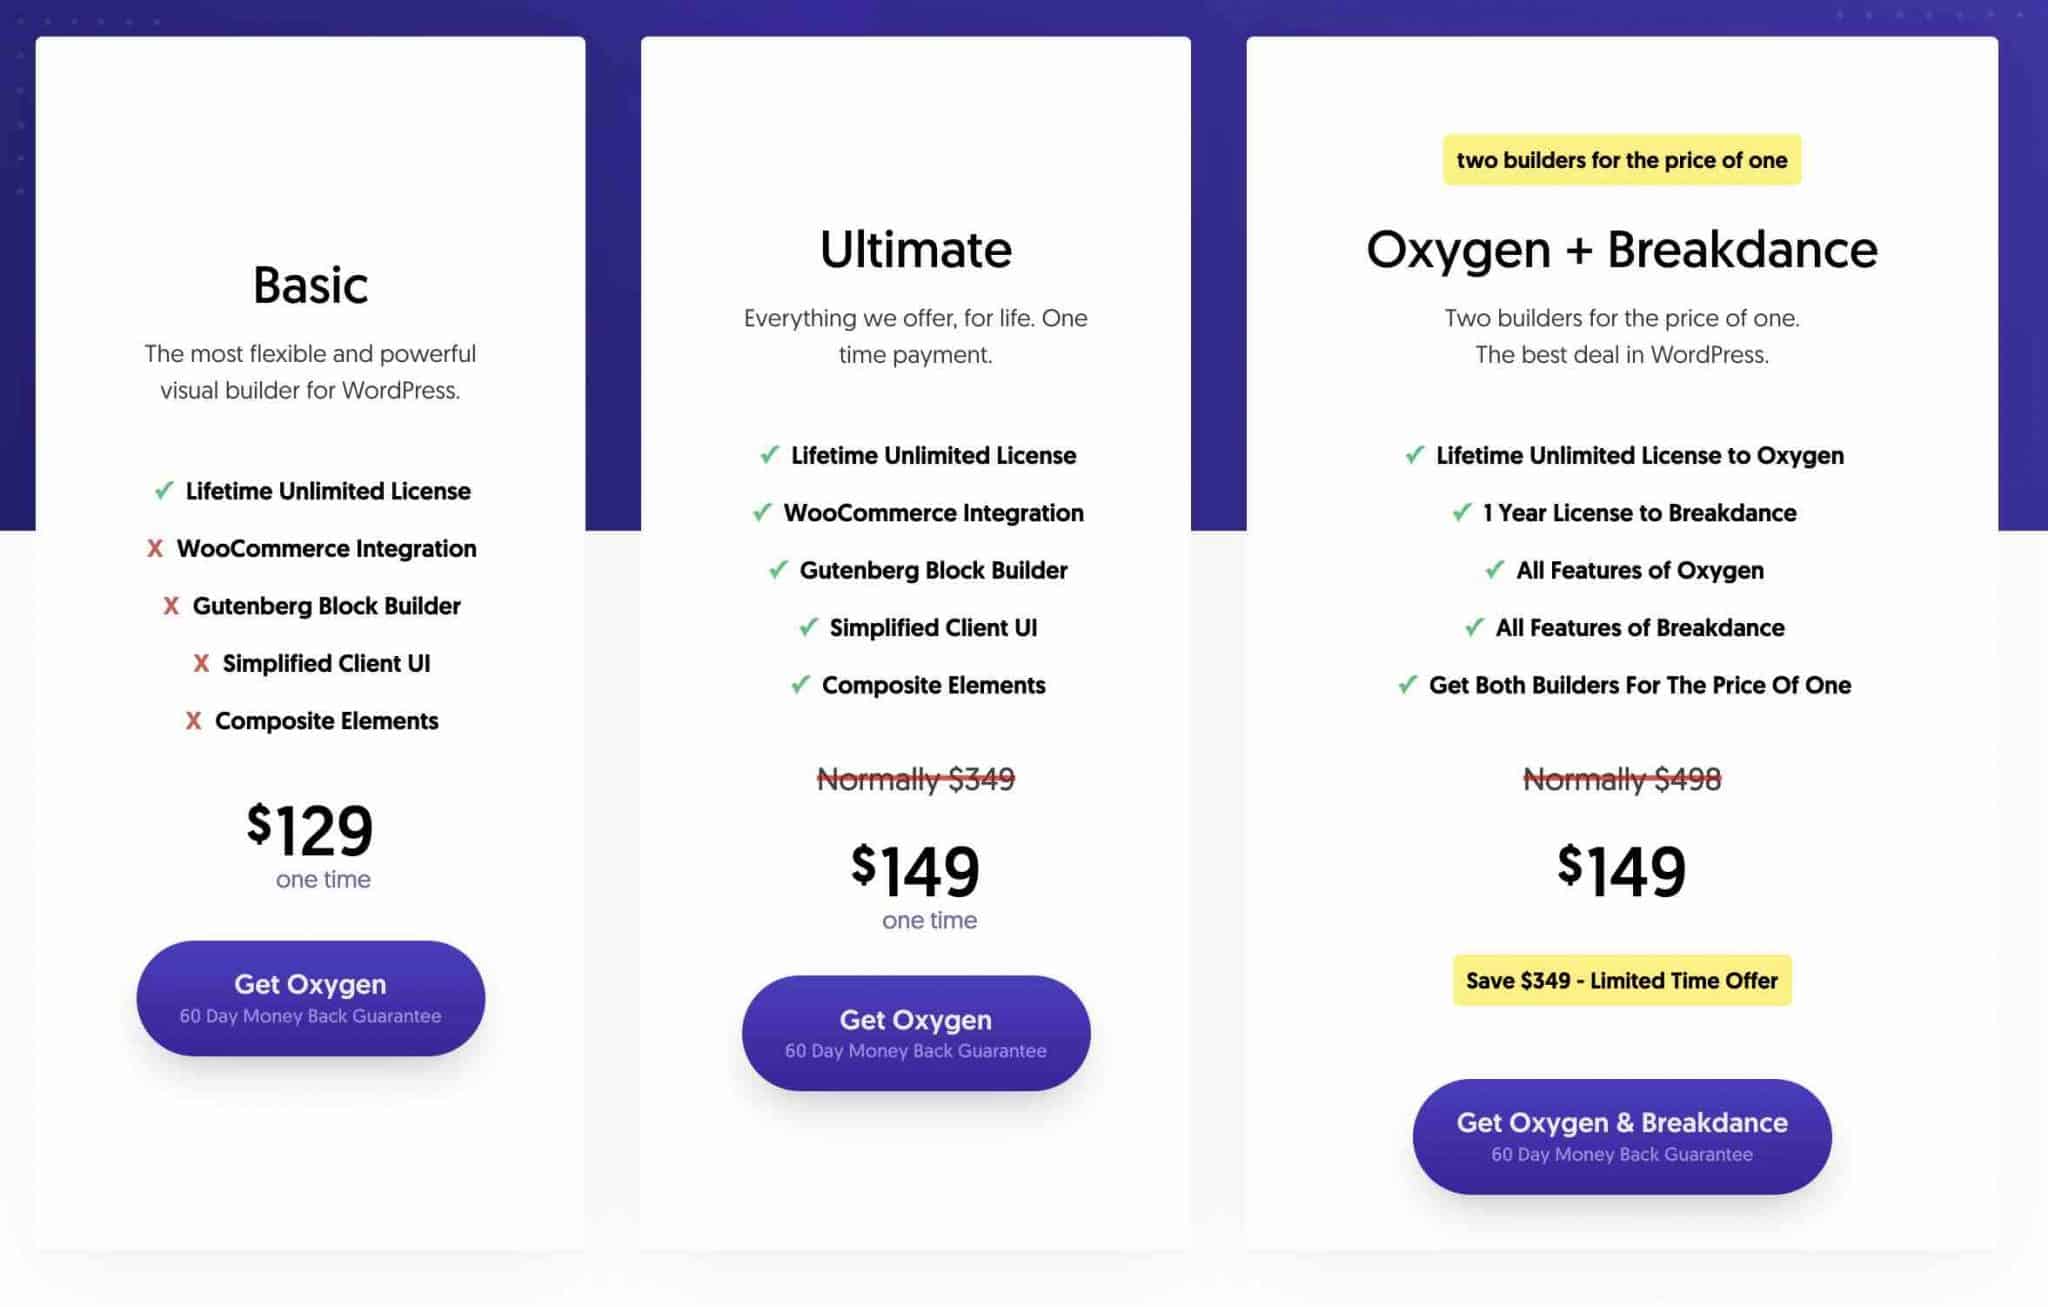Viewport: 2048px width, 1307px height.
Task: Click the Get Oxygen button under Basic plan
Action: 310,997
